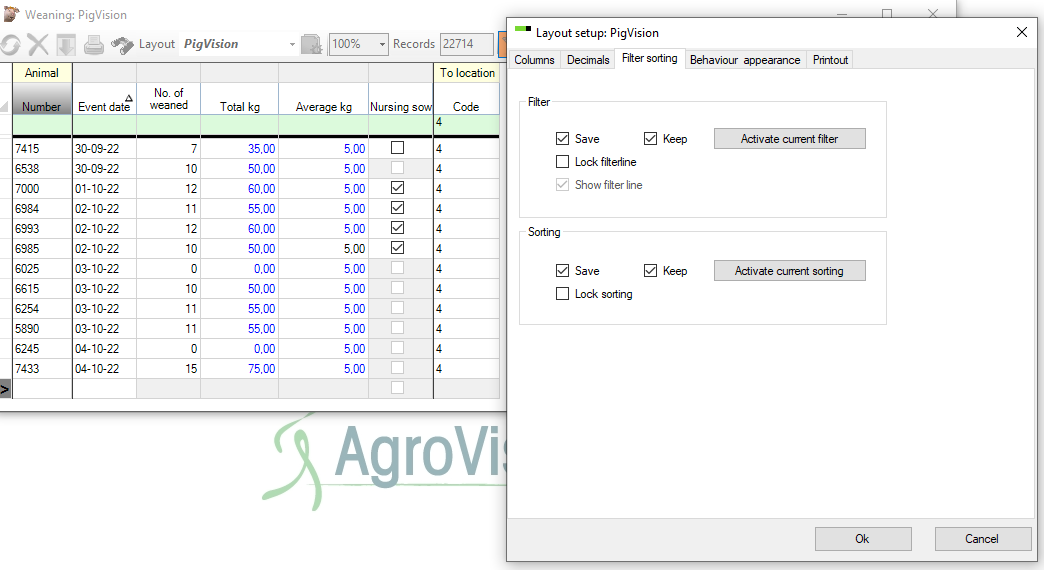Select animal number 7415 cell
Viewport: 1044px width, 570px height.
(x=41, y=148)
